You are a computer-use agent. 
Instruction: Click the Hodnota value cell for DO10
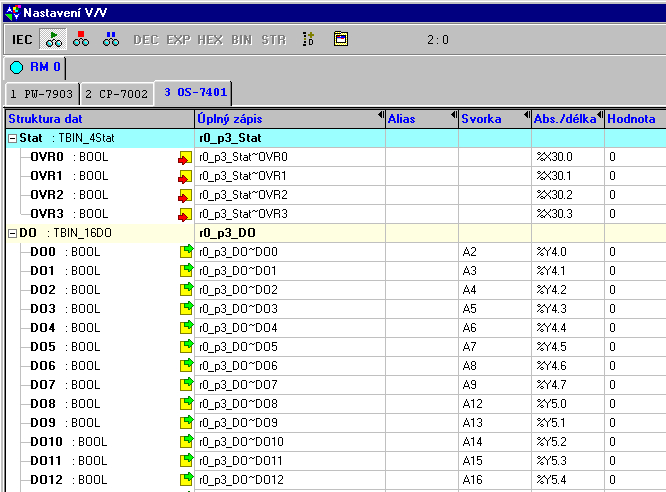click(x=635, y=442)
